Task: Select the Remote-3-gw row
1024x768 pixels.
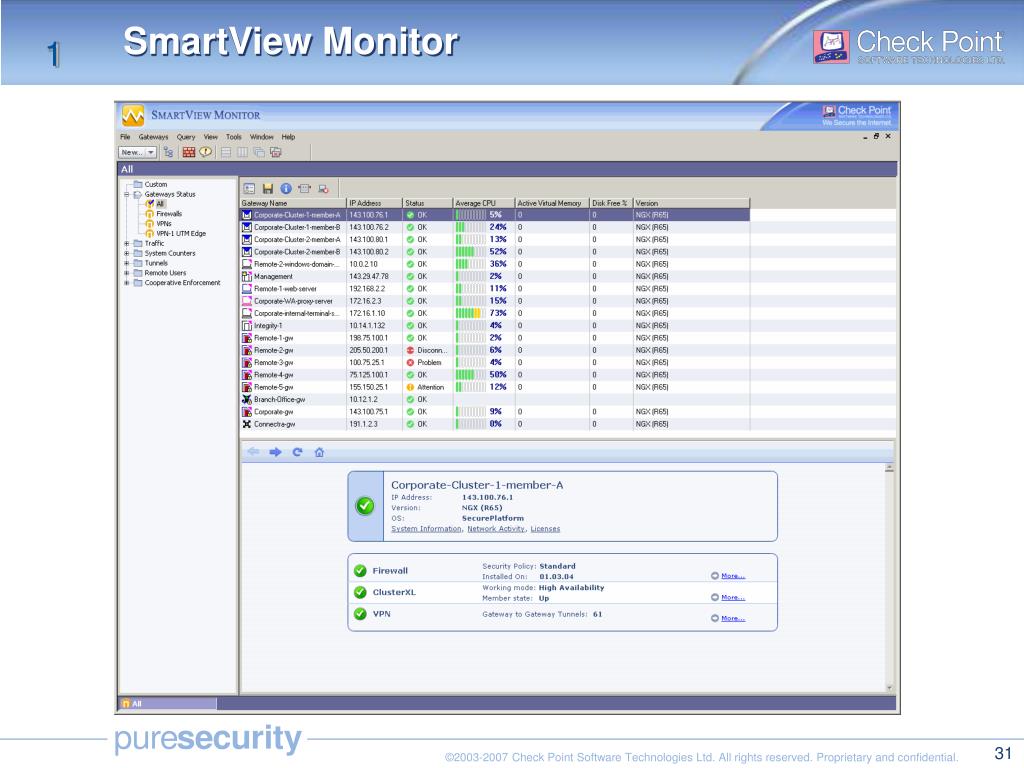Action: 495,362
